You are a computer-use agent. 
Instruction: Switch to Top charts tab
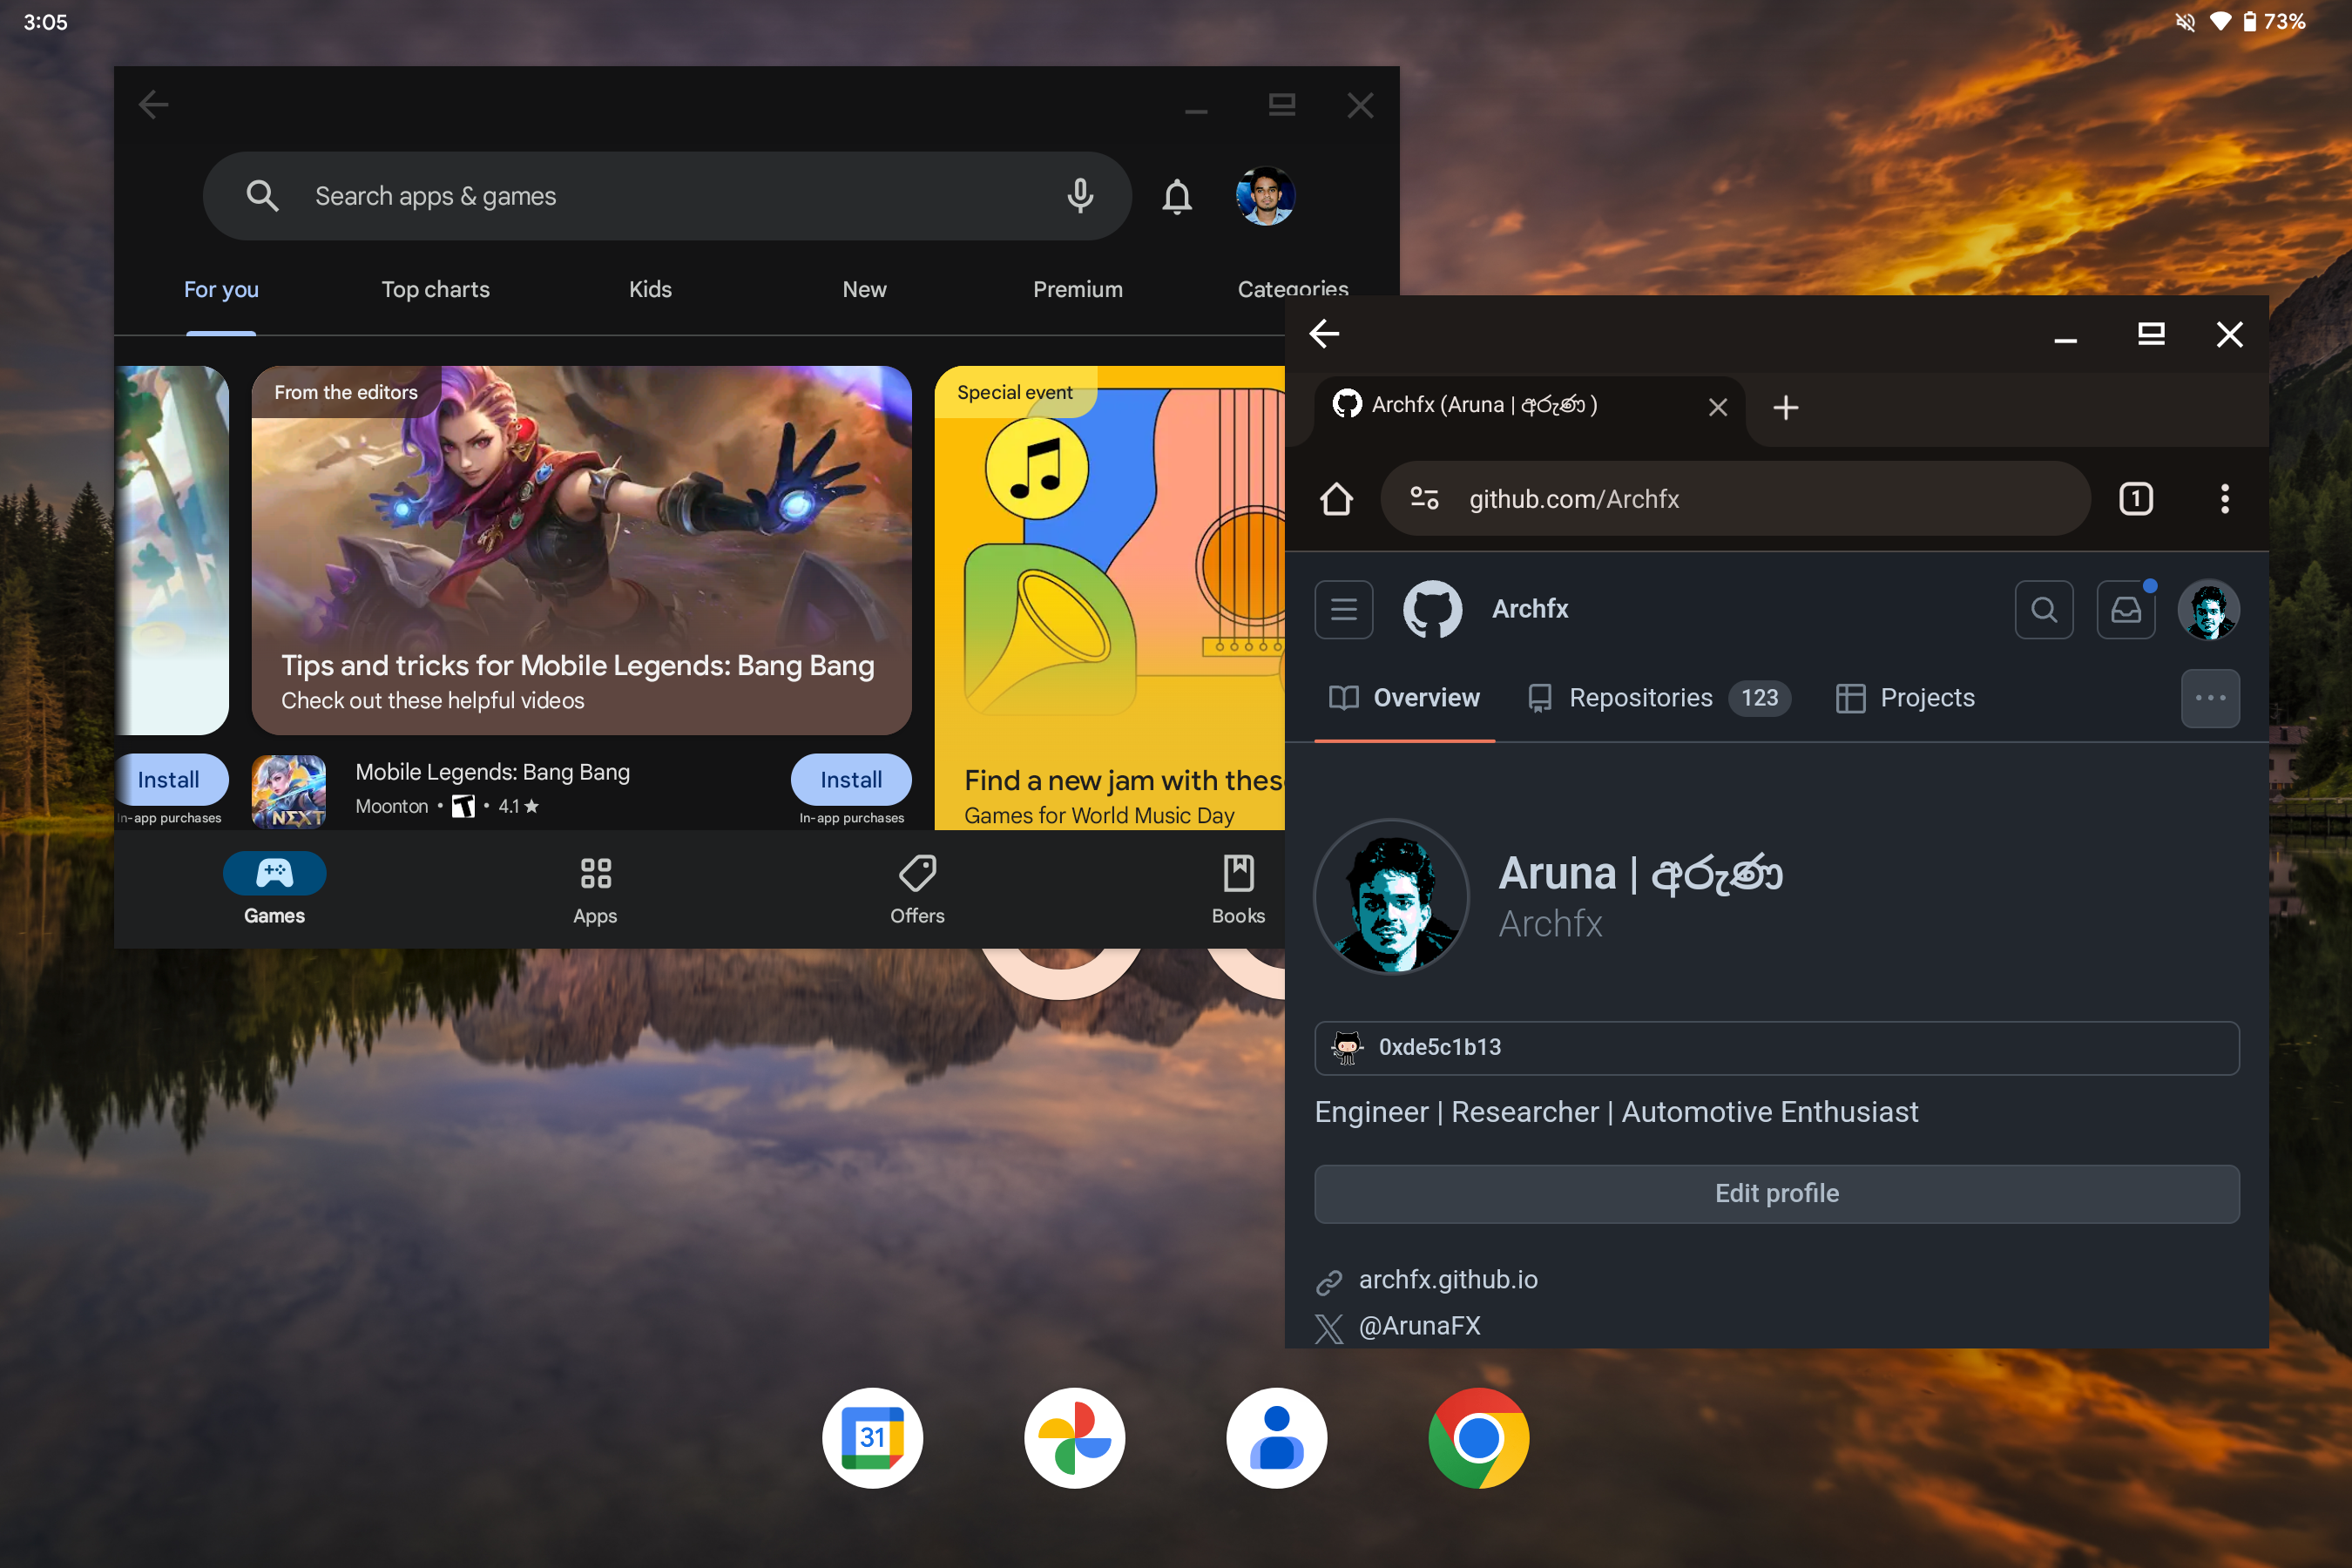[x=435, y=289]
